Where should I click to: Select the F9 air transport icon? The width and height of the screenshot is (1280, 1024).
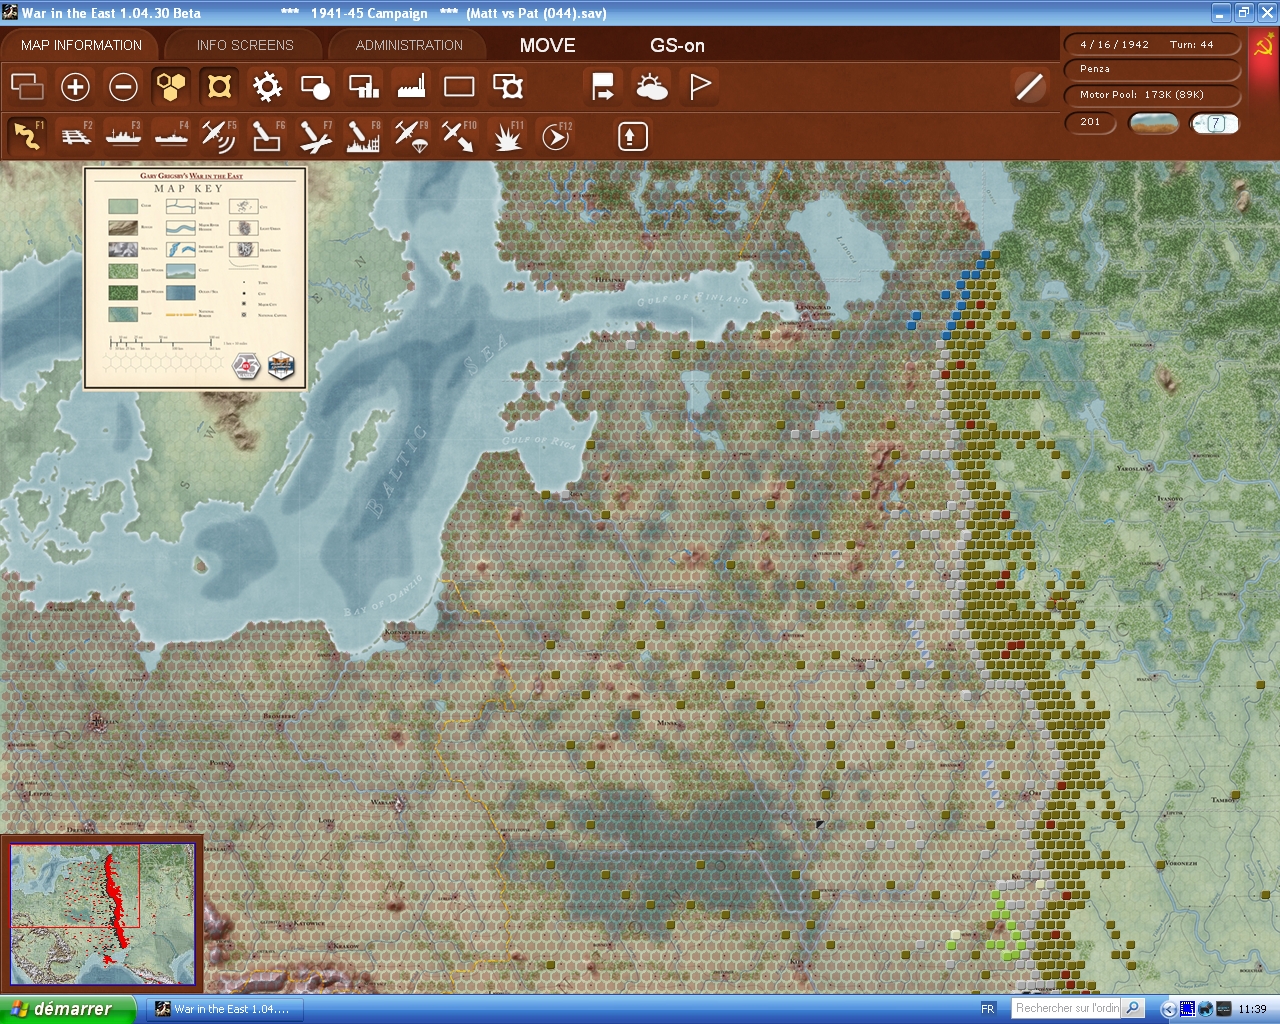pos(411,136)
